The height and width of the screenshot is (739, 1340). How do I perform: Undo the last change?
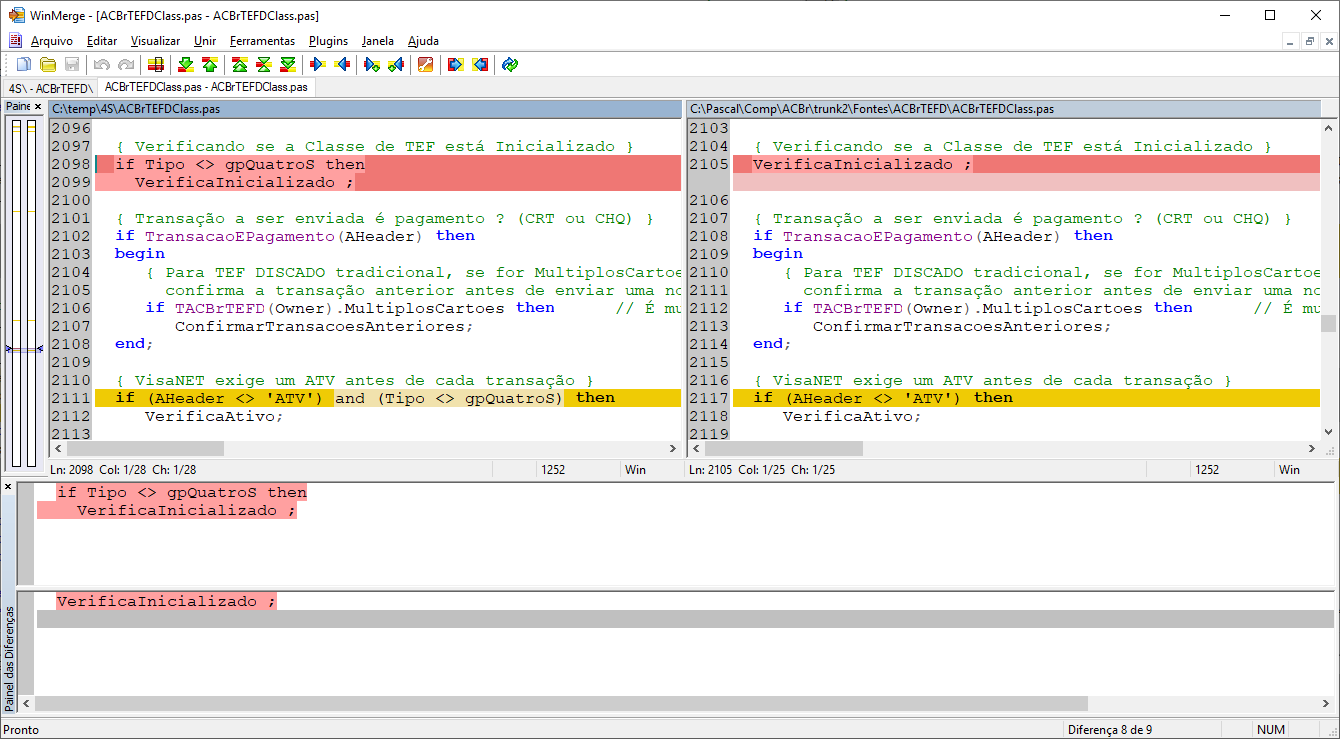pos(101,65)
